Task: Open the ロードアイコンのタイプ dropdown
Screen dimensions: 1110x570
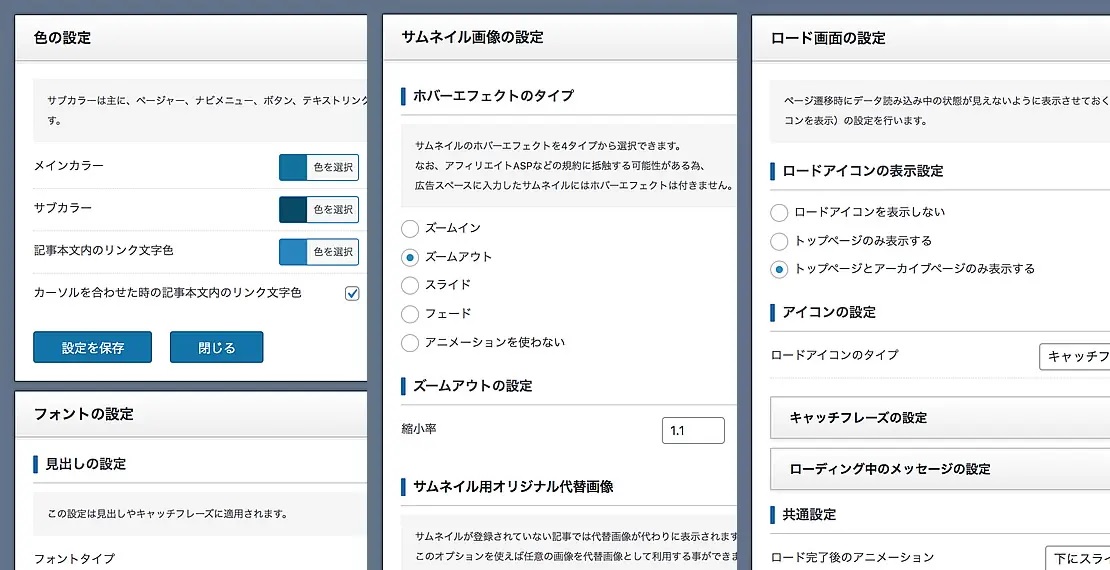Action: (x=1075, y=356)
